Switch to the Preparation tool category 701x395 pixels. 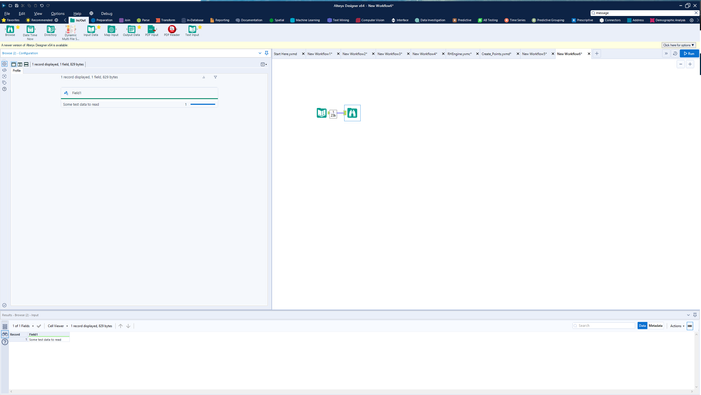pyautogui.click(x=102, y=20)
